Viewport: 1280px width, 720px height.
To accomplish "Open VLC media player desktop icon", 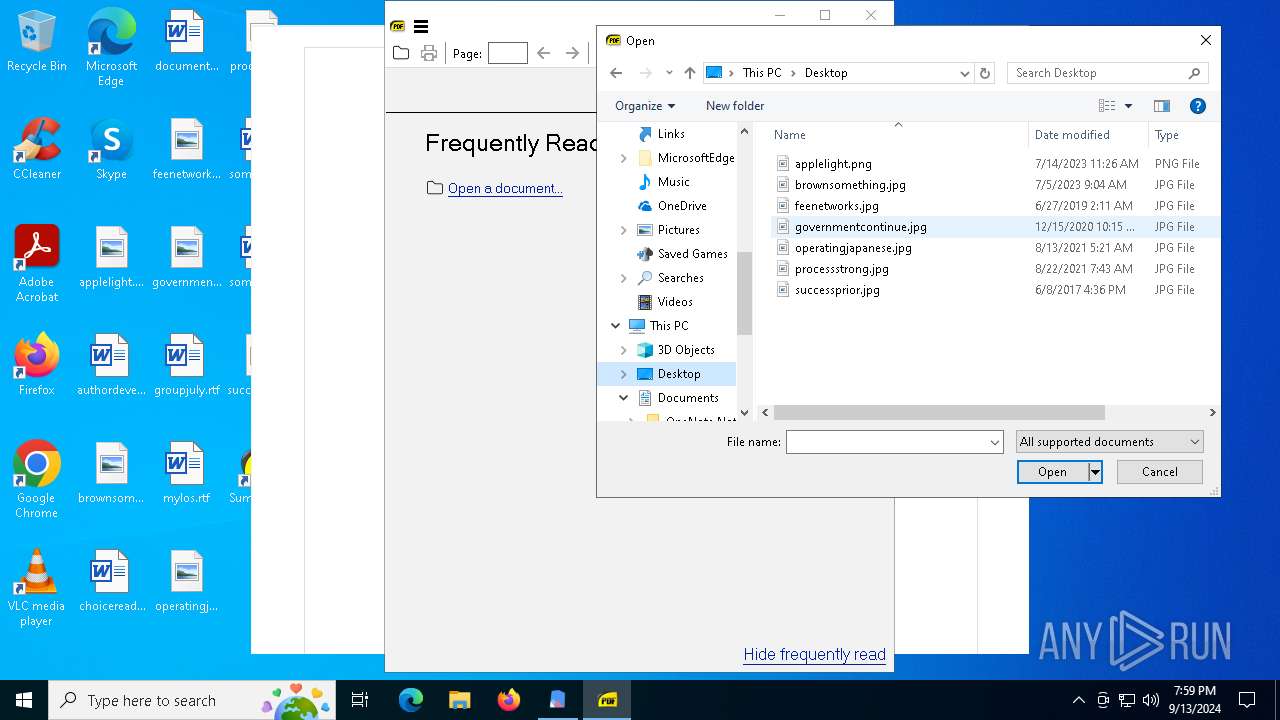I will [x=37, y=588].
